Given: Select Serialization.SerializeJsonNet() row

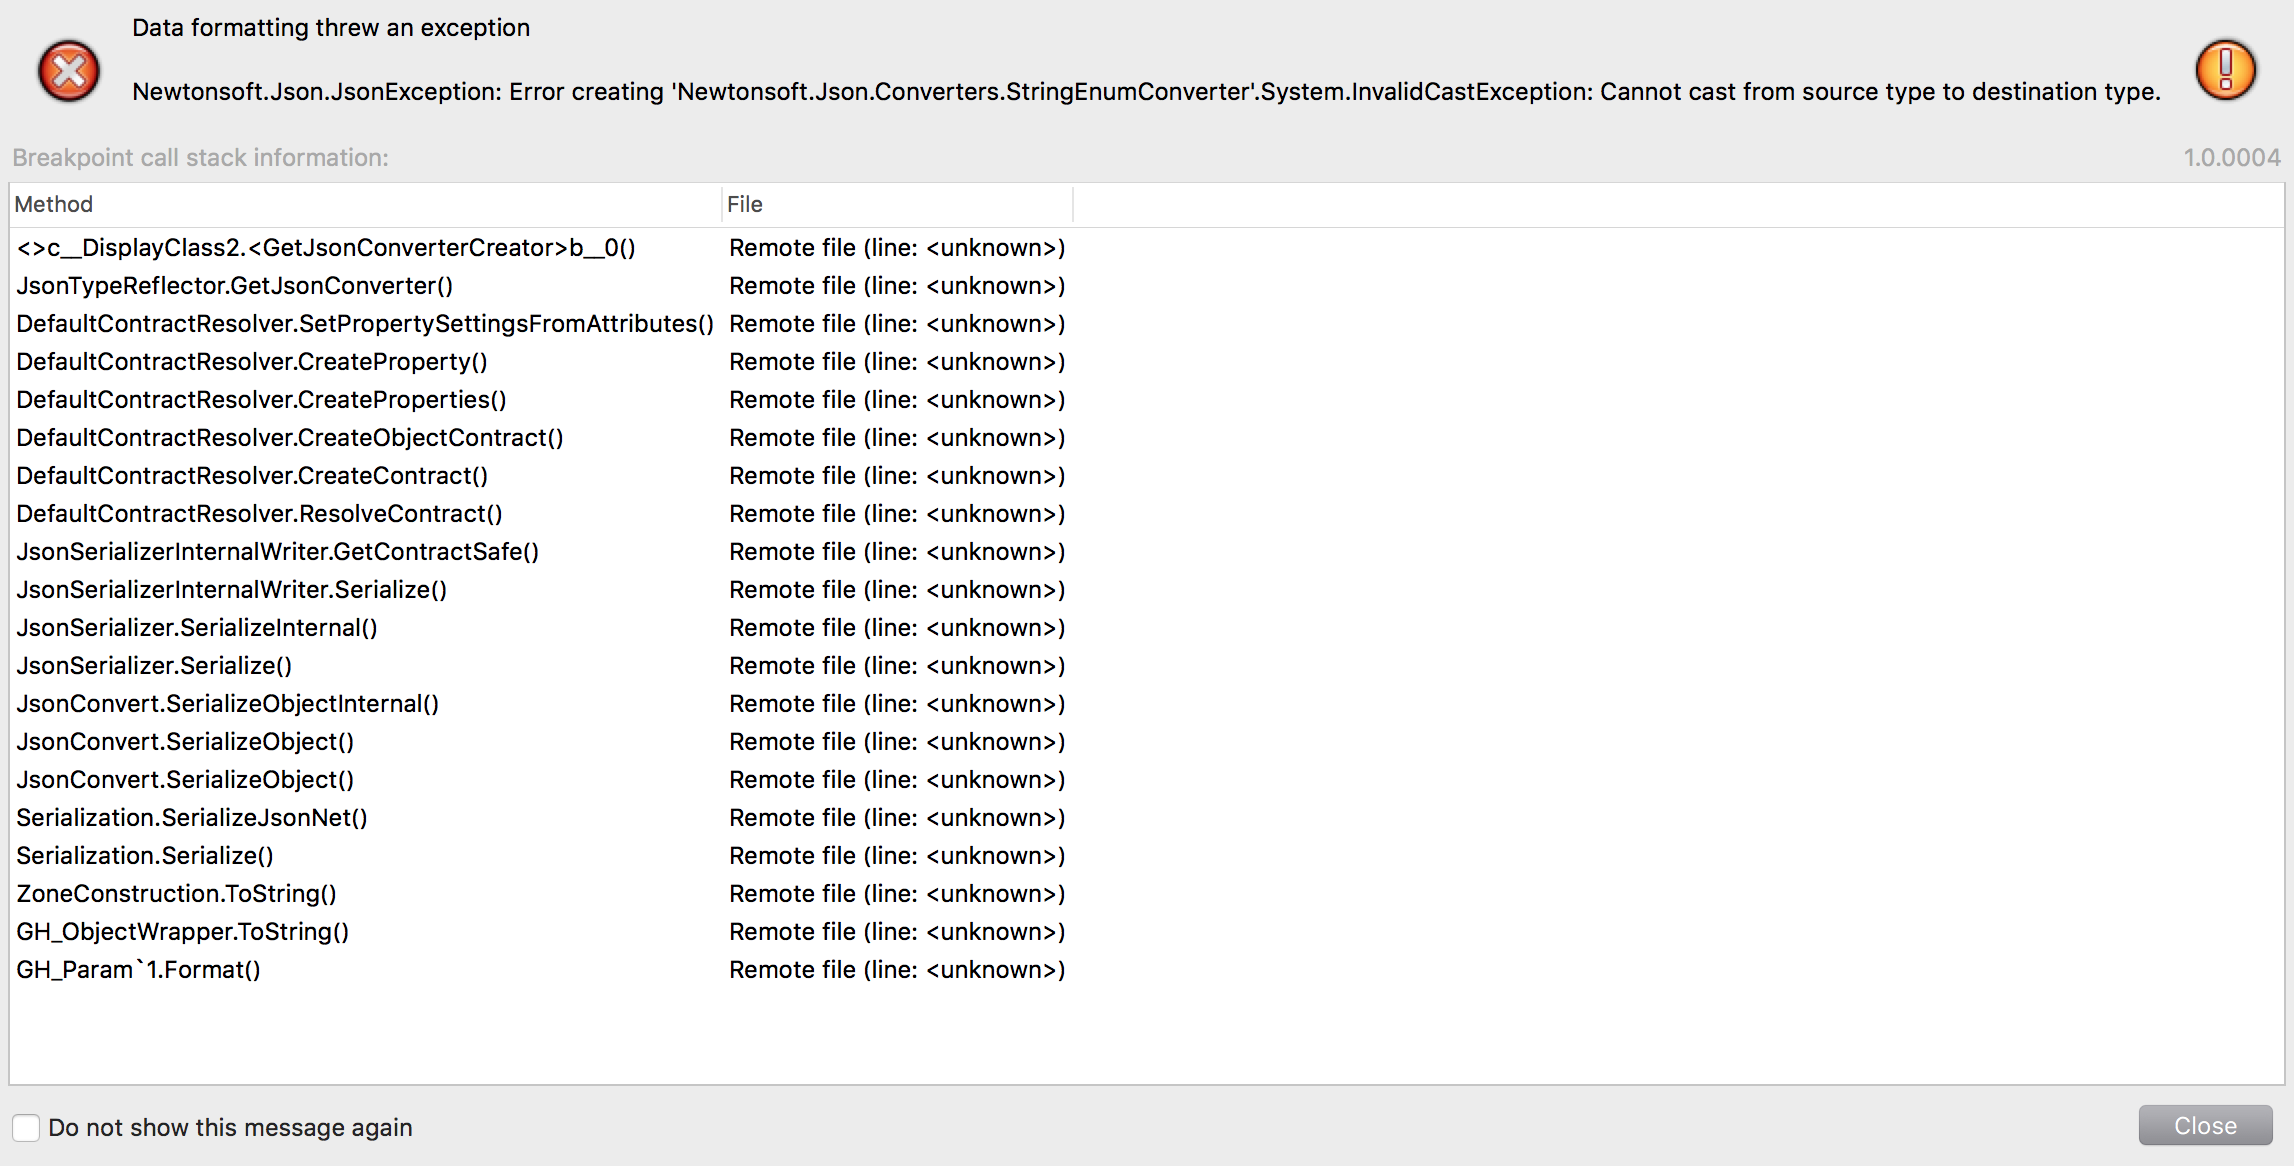Looking at the screenshot, I should pyautogui.click(x=192, y=818).
